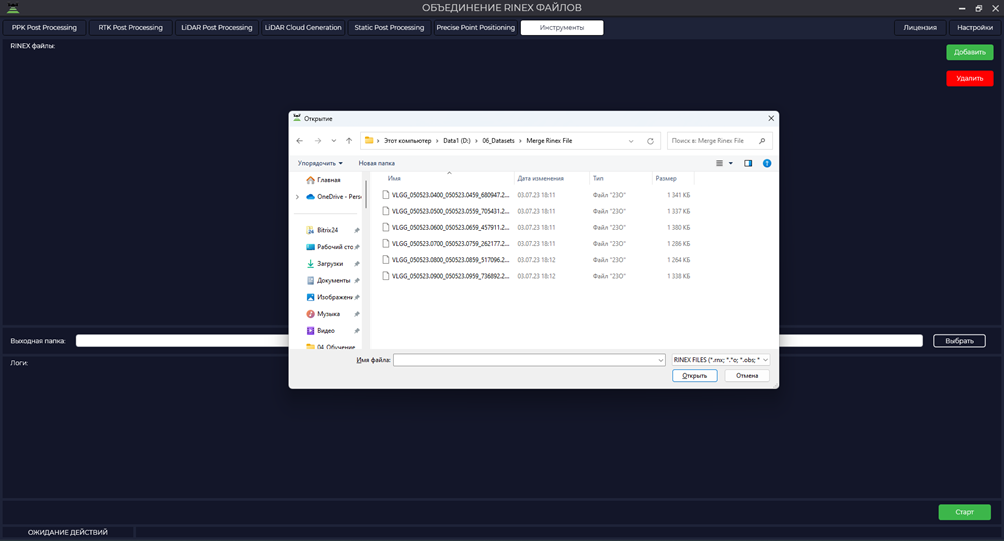Open the Precise Point Positioning tab
The width and height of the screenshot is (1004, 541).
tap(476, 28)
